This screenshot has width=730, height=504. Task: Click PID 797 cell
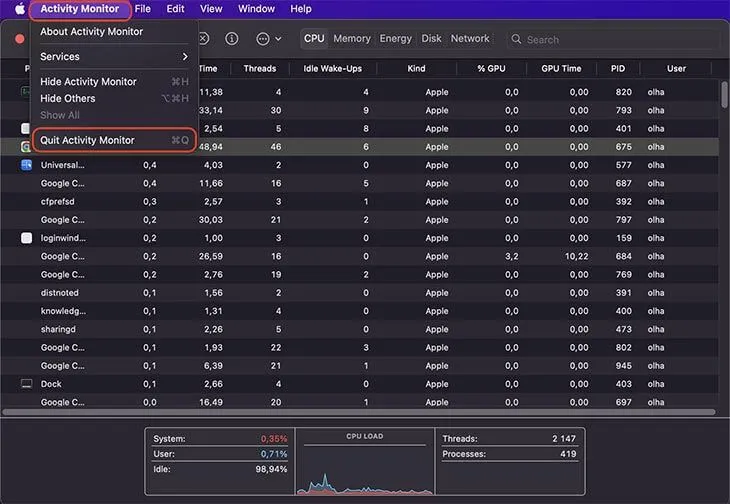pyautogui.click(x=623, y=220)
